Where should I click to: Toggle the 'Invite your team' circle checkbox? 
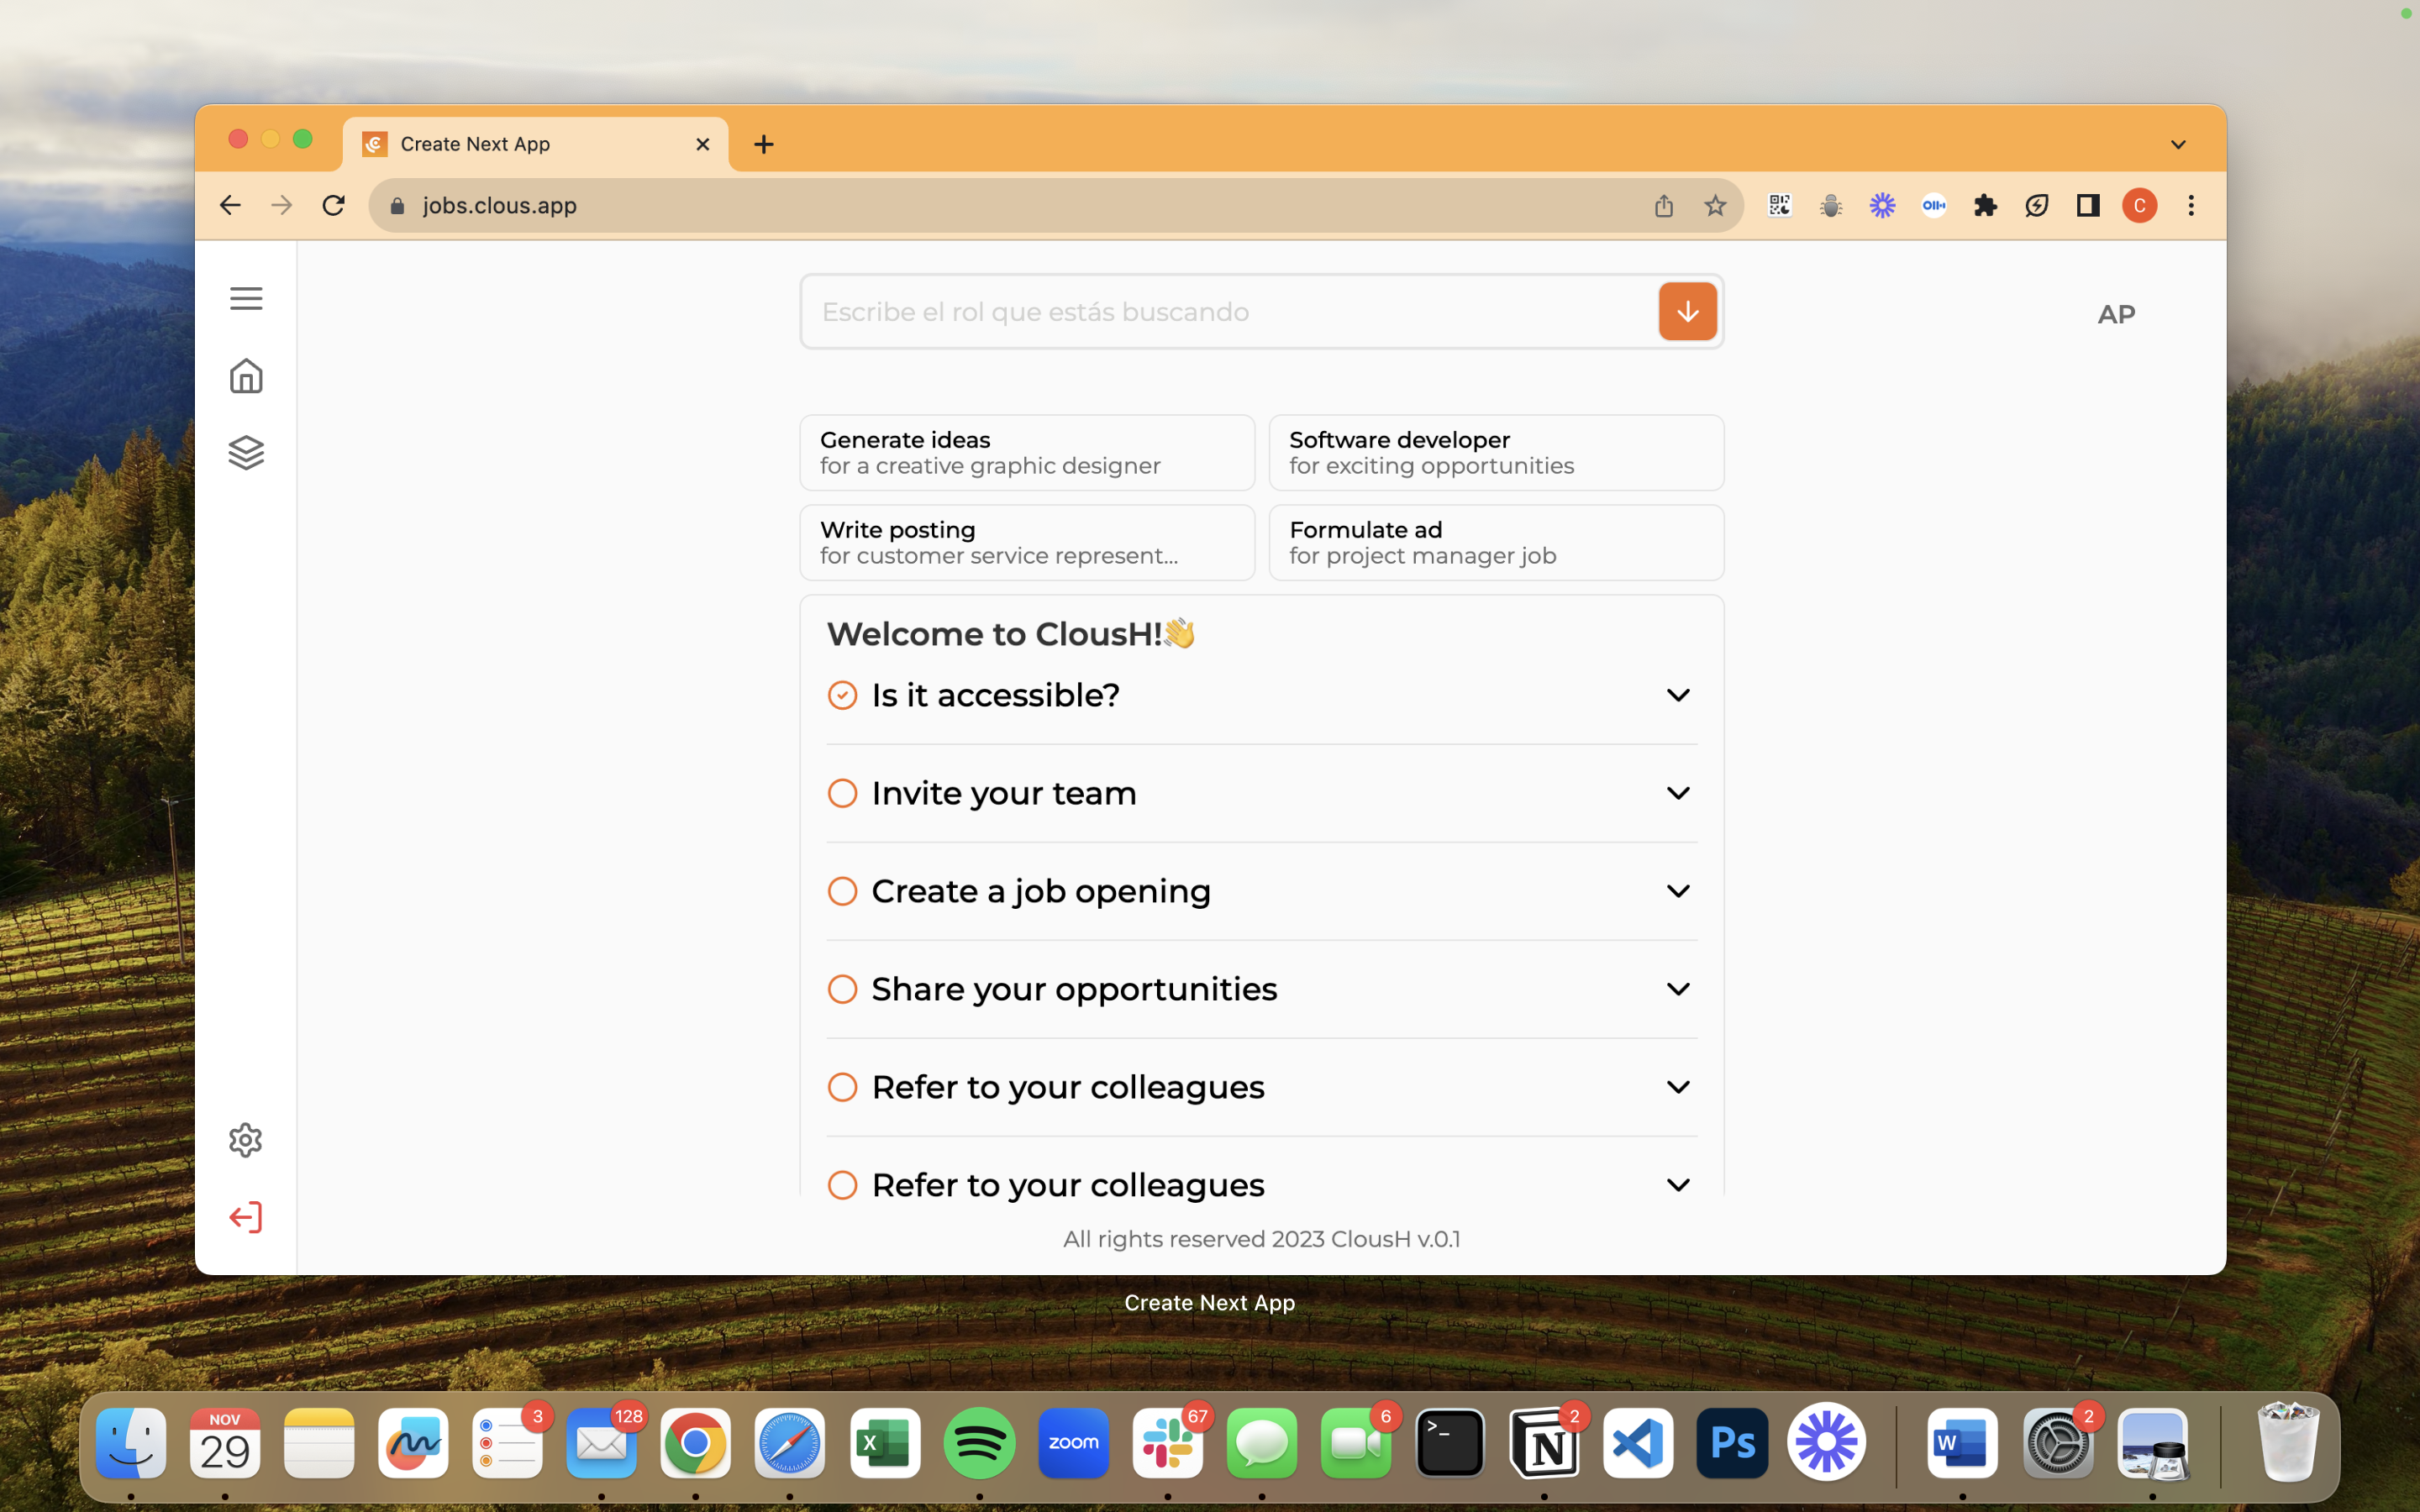click(842, 793)
